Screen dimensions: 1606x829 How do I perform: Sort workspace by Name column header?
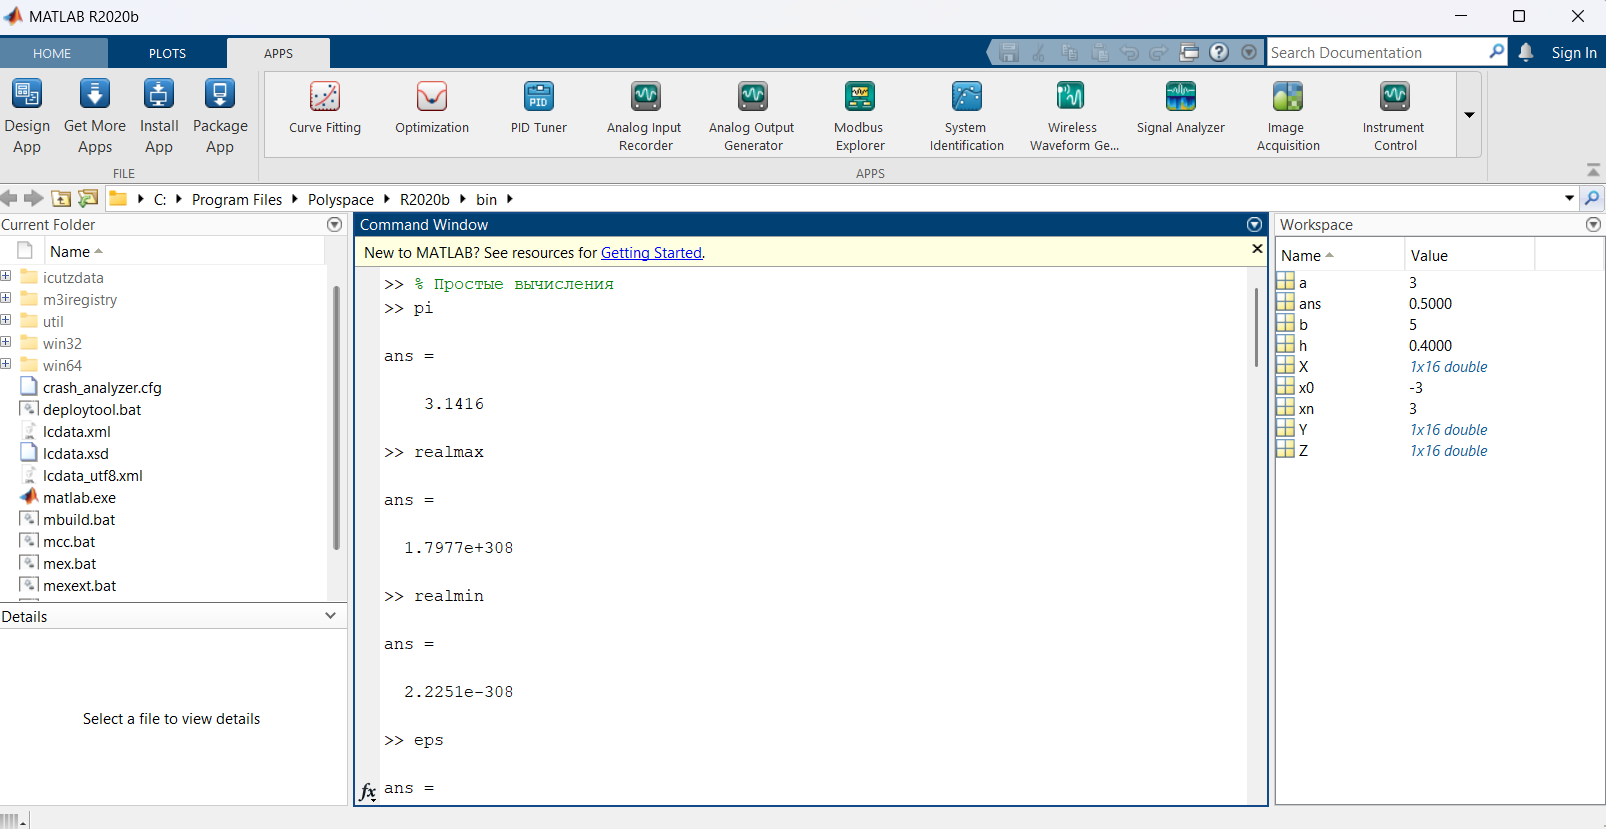click(x=1339, y=255)
